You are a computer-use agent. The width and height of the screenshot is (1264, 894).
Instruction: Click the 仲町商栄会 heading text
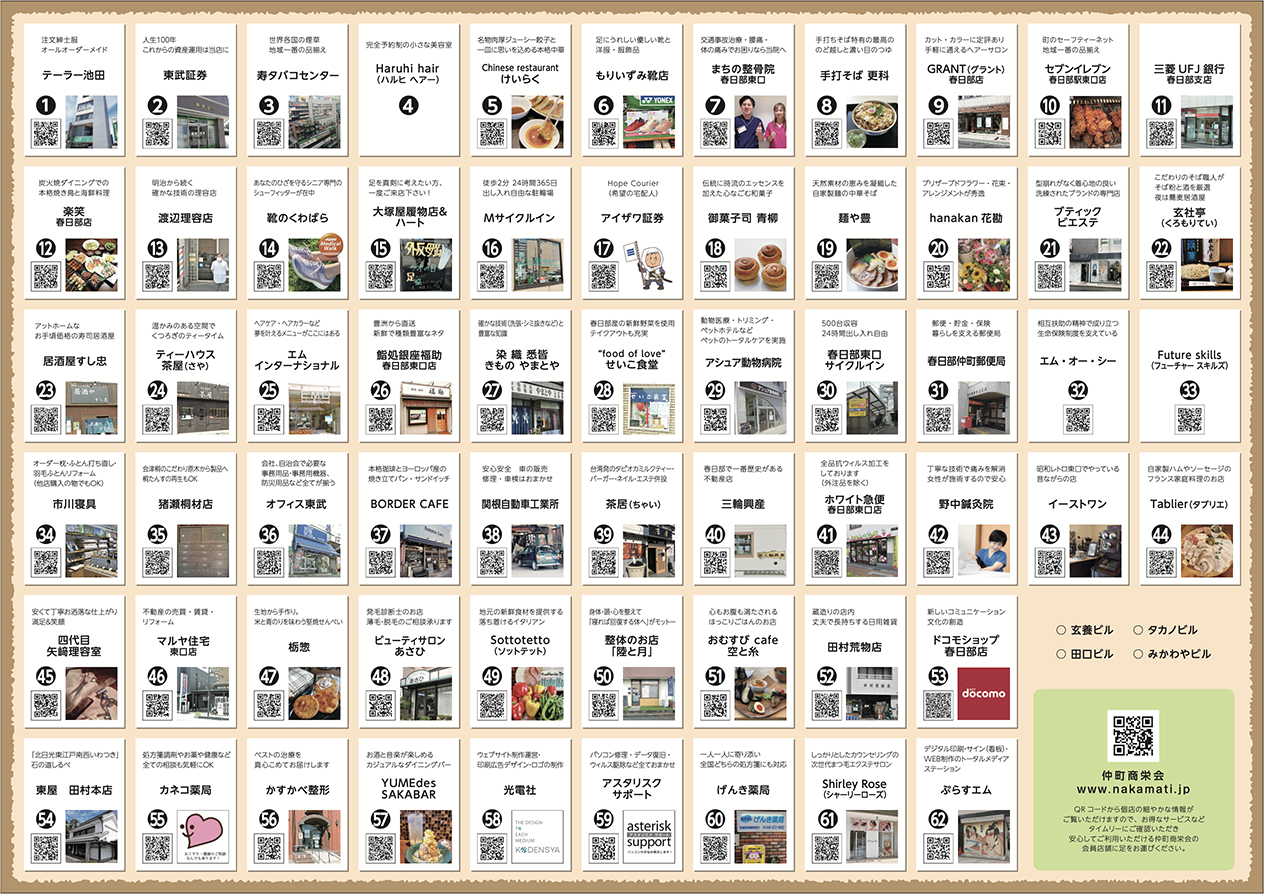point(1133,774)
